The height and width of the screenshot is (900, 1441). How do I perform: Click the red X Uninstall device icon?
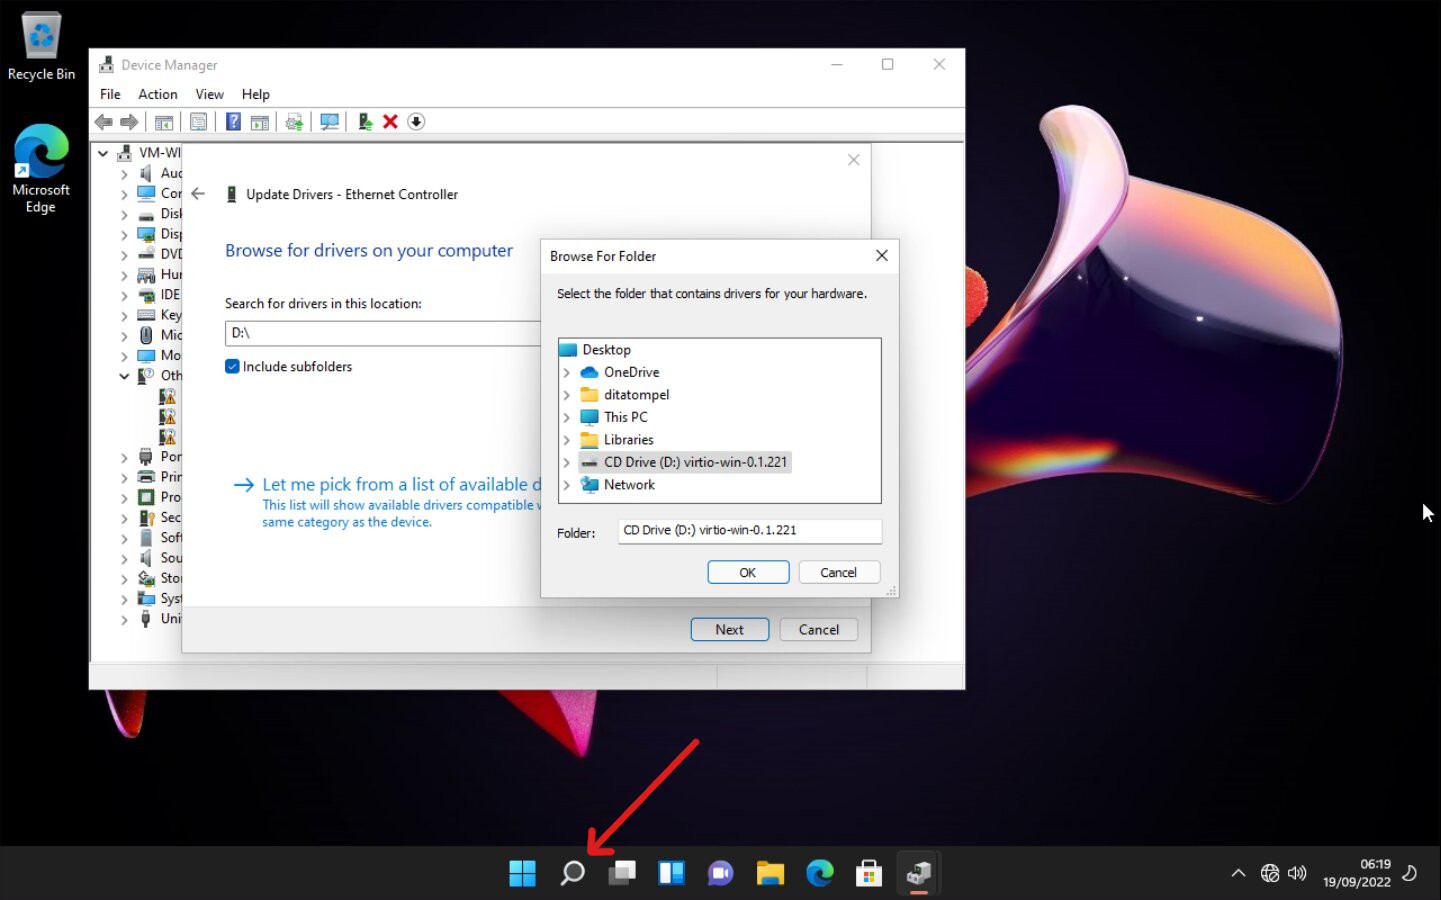click(390, 122)
